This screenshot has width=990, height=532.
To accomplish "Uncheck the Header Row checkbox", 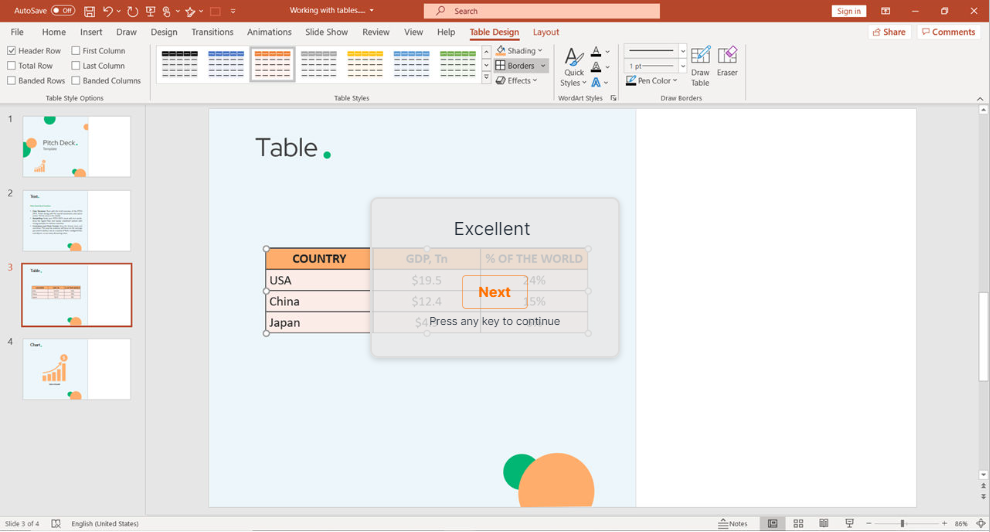I will (x=11, y=50).
